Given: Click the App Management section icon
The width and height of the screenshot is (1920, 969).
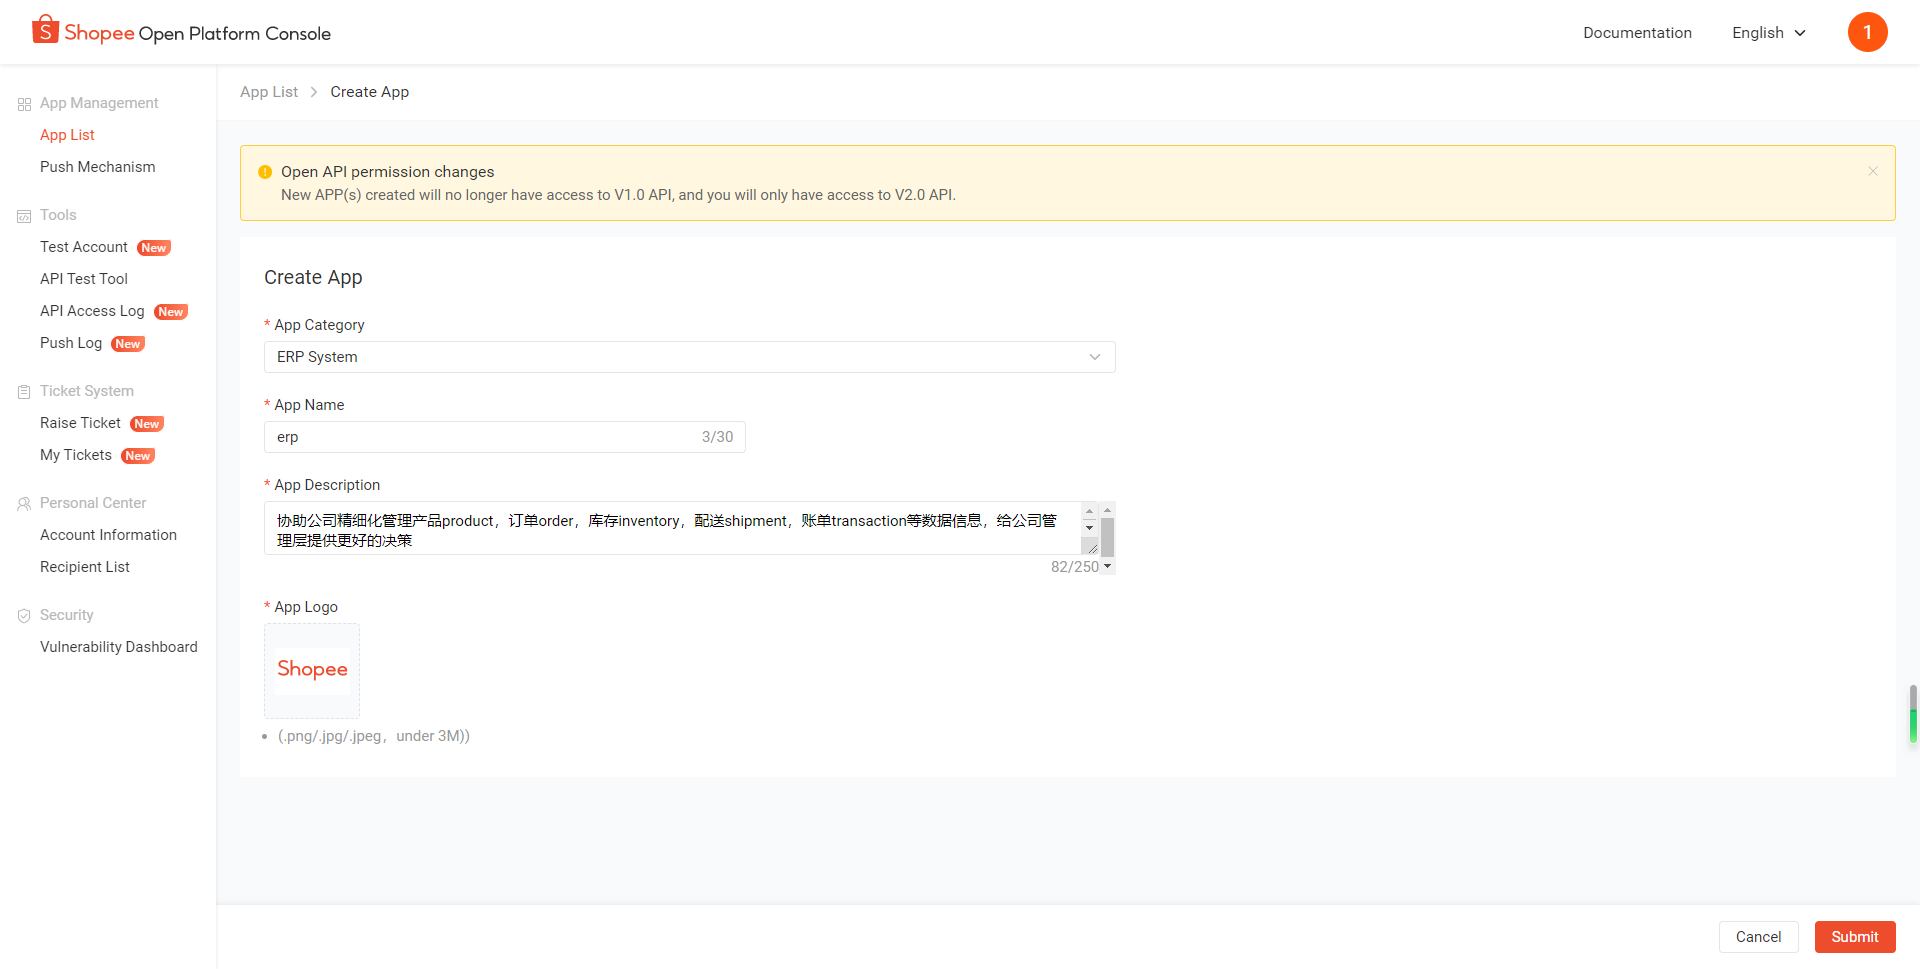Looking at the screenshot, I should (24, 104).
